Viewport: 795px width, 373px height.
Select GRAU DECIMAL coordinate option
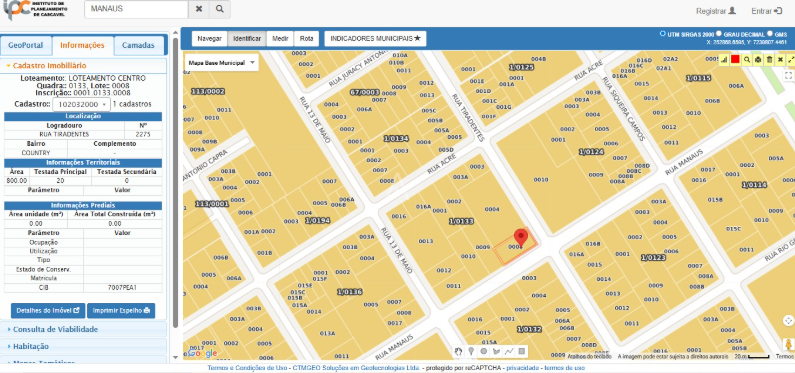coord(718,33)
